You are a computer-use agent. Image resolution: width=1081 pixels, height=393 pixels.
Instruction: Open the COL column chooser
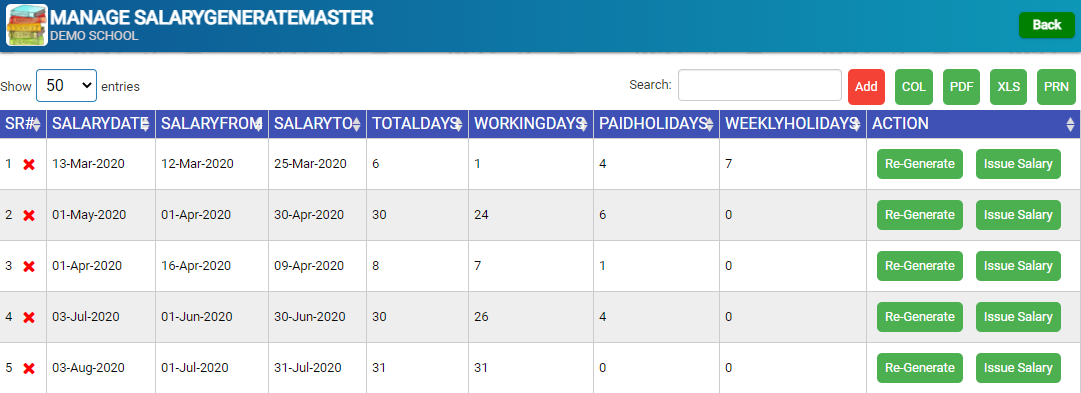pyautogui.click(x=913, y=87)
